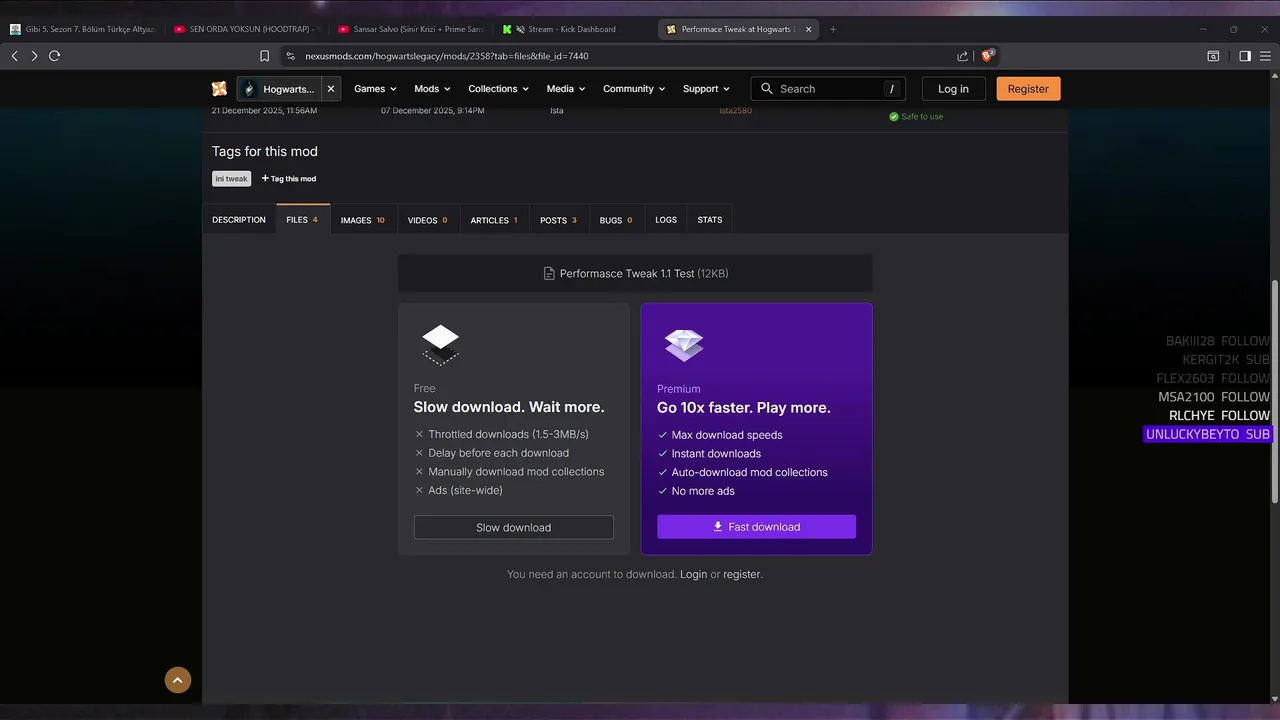Open the Articles tab

click(494, 220)
